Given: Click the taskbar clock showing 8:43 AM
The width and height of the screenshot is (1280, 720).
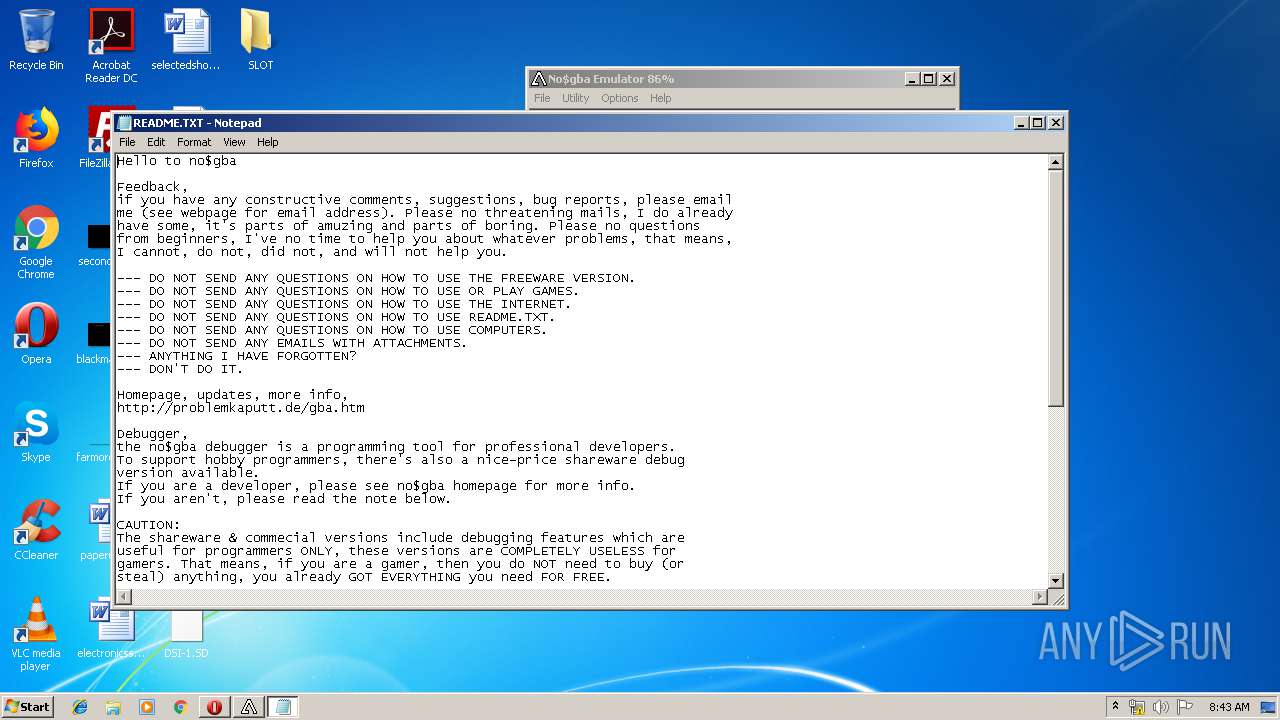Looking at the screenshot, I should [1229, 707].
